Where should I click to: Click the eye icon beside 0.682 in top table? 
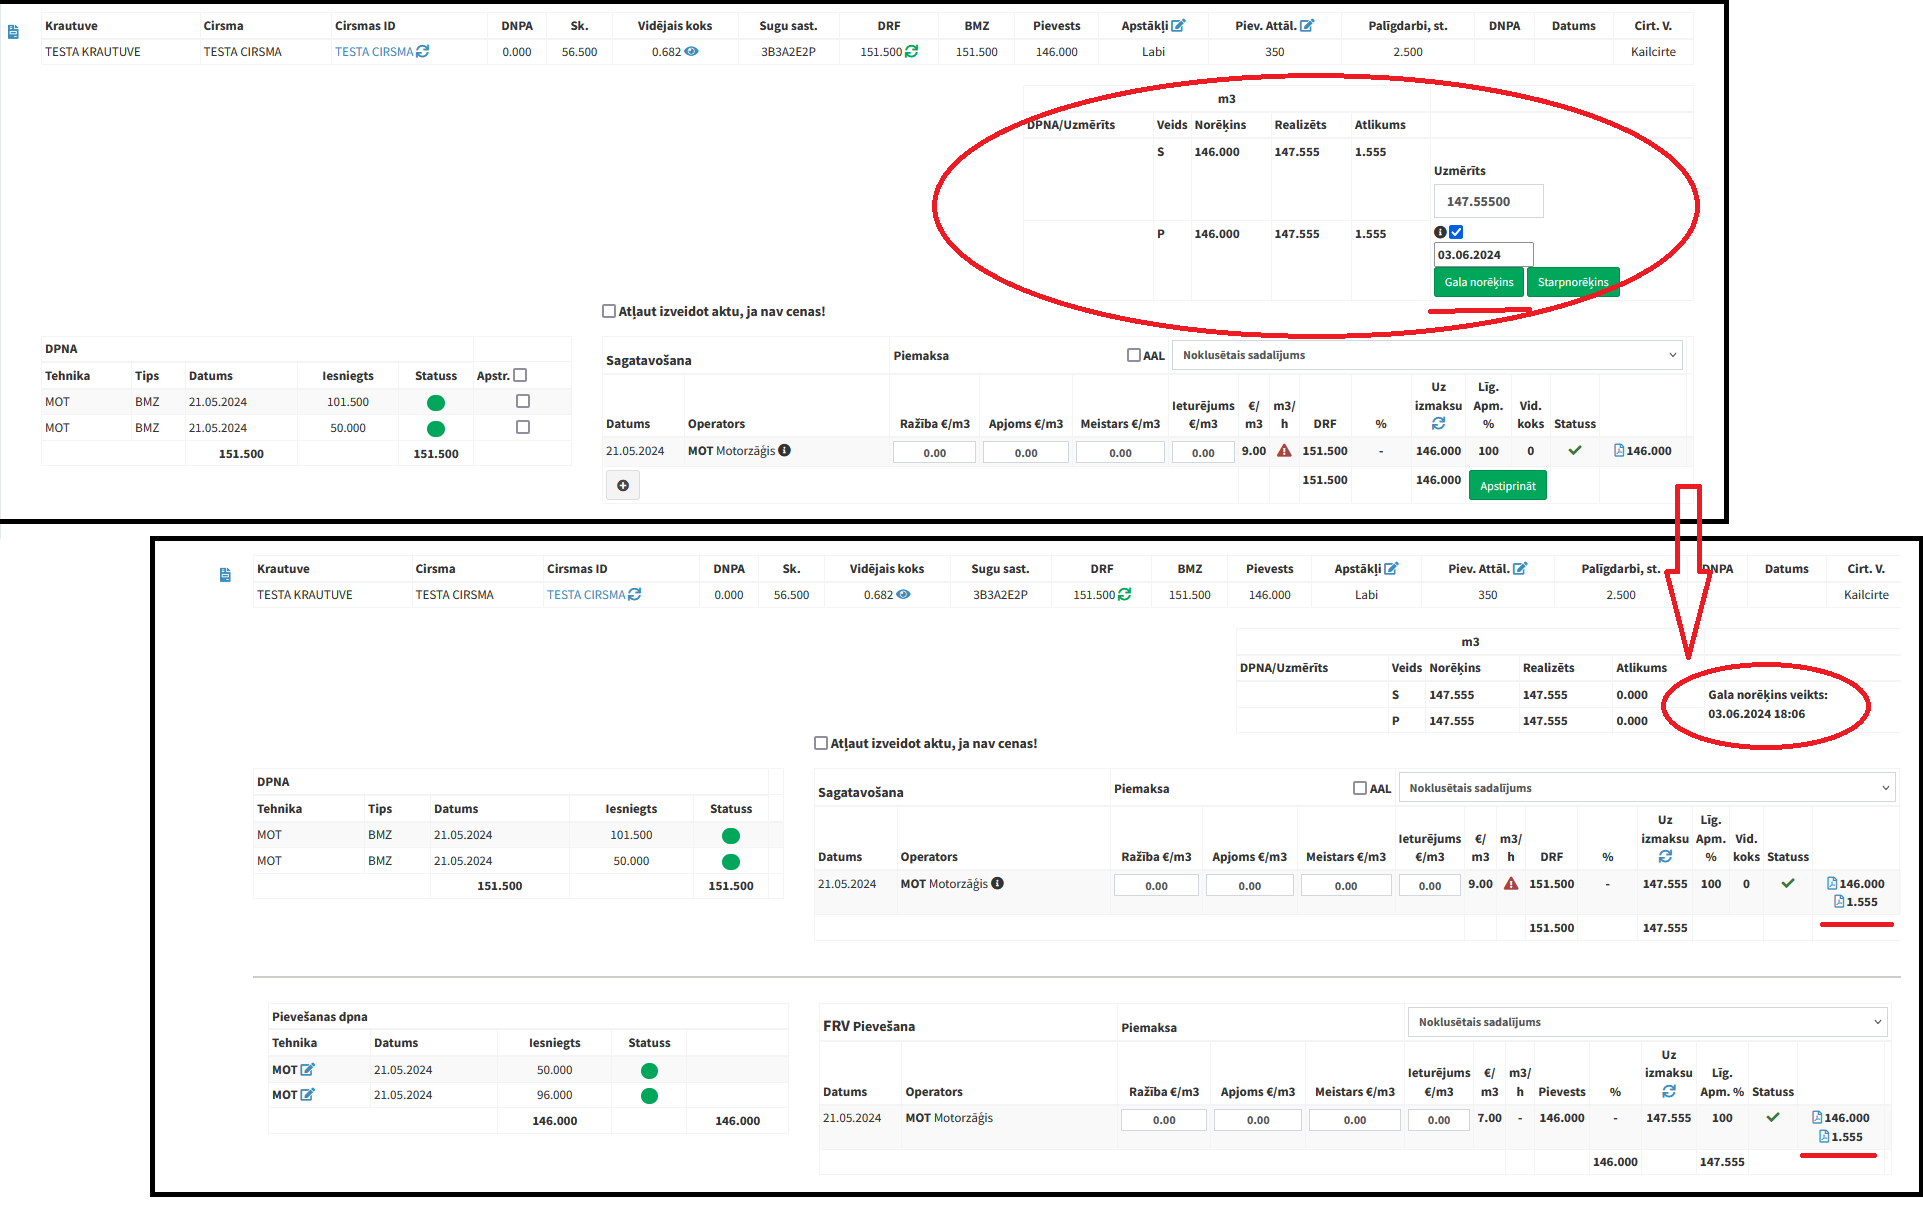(x=691, y=51)
